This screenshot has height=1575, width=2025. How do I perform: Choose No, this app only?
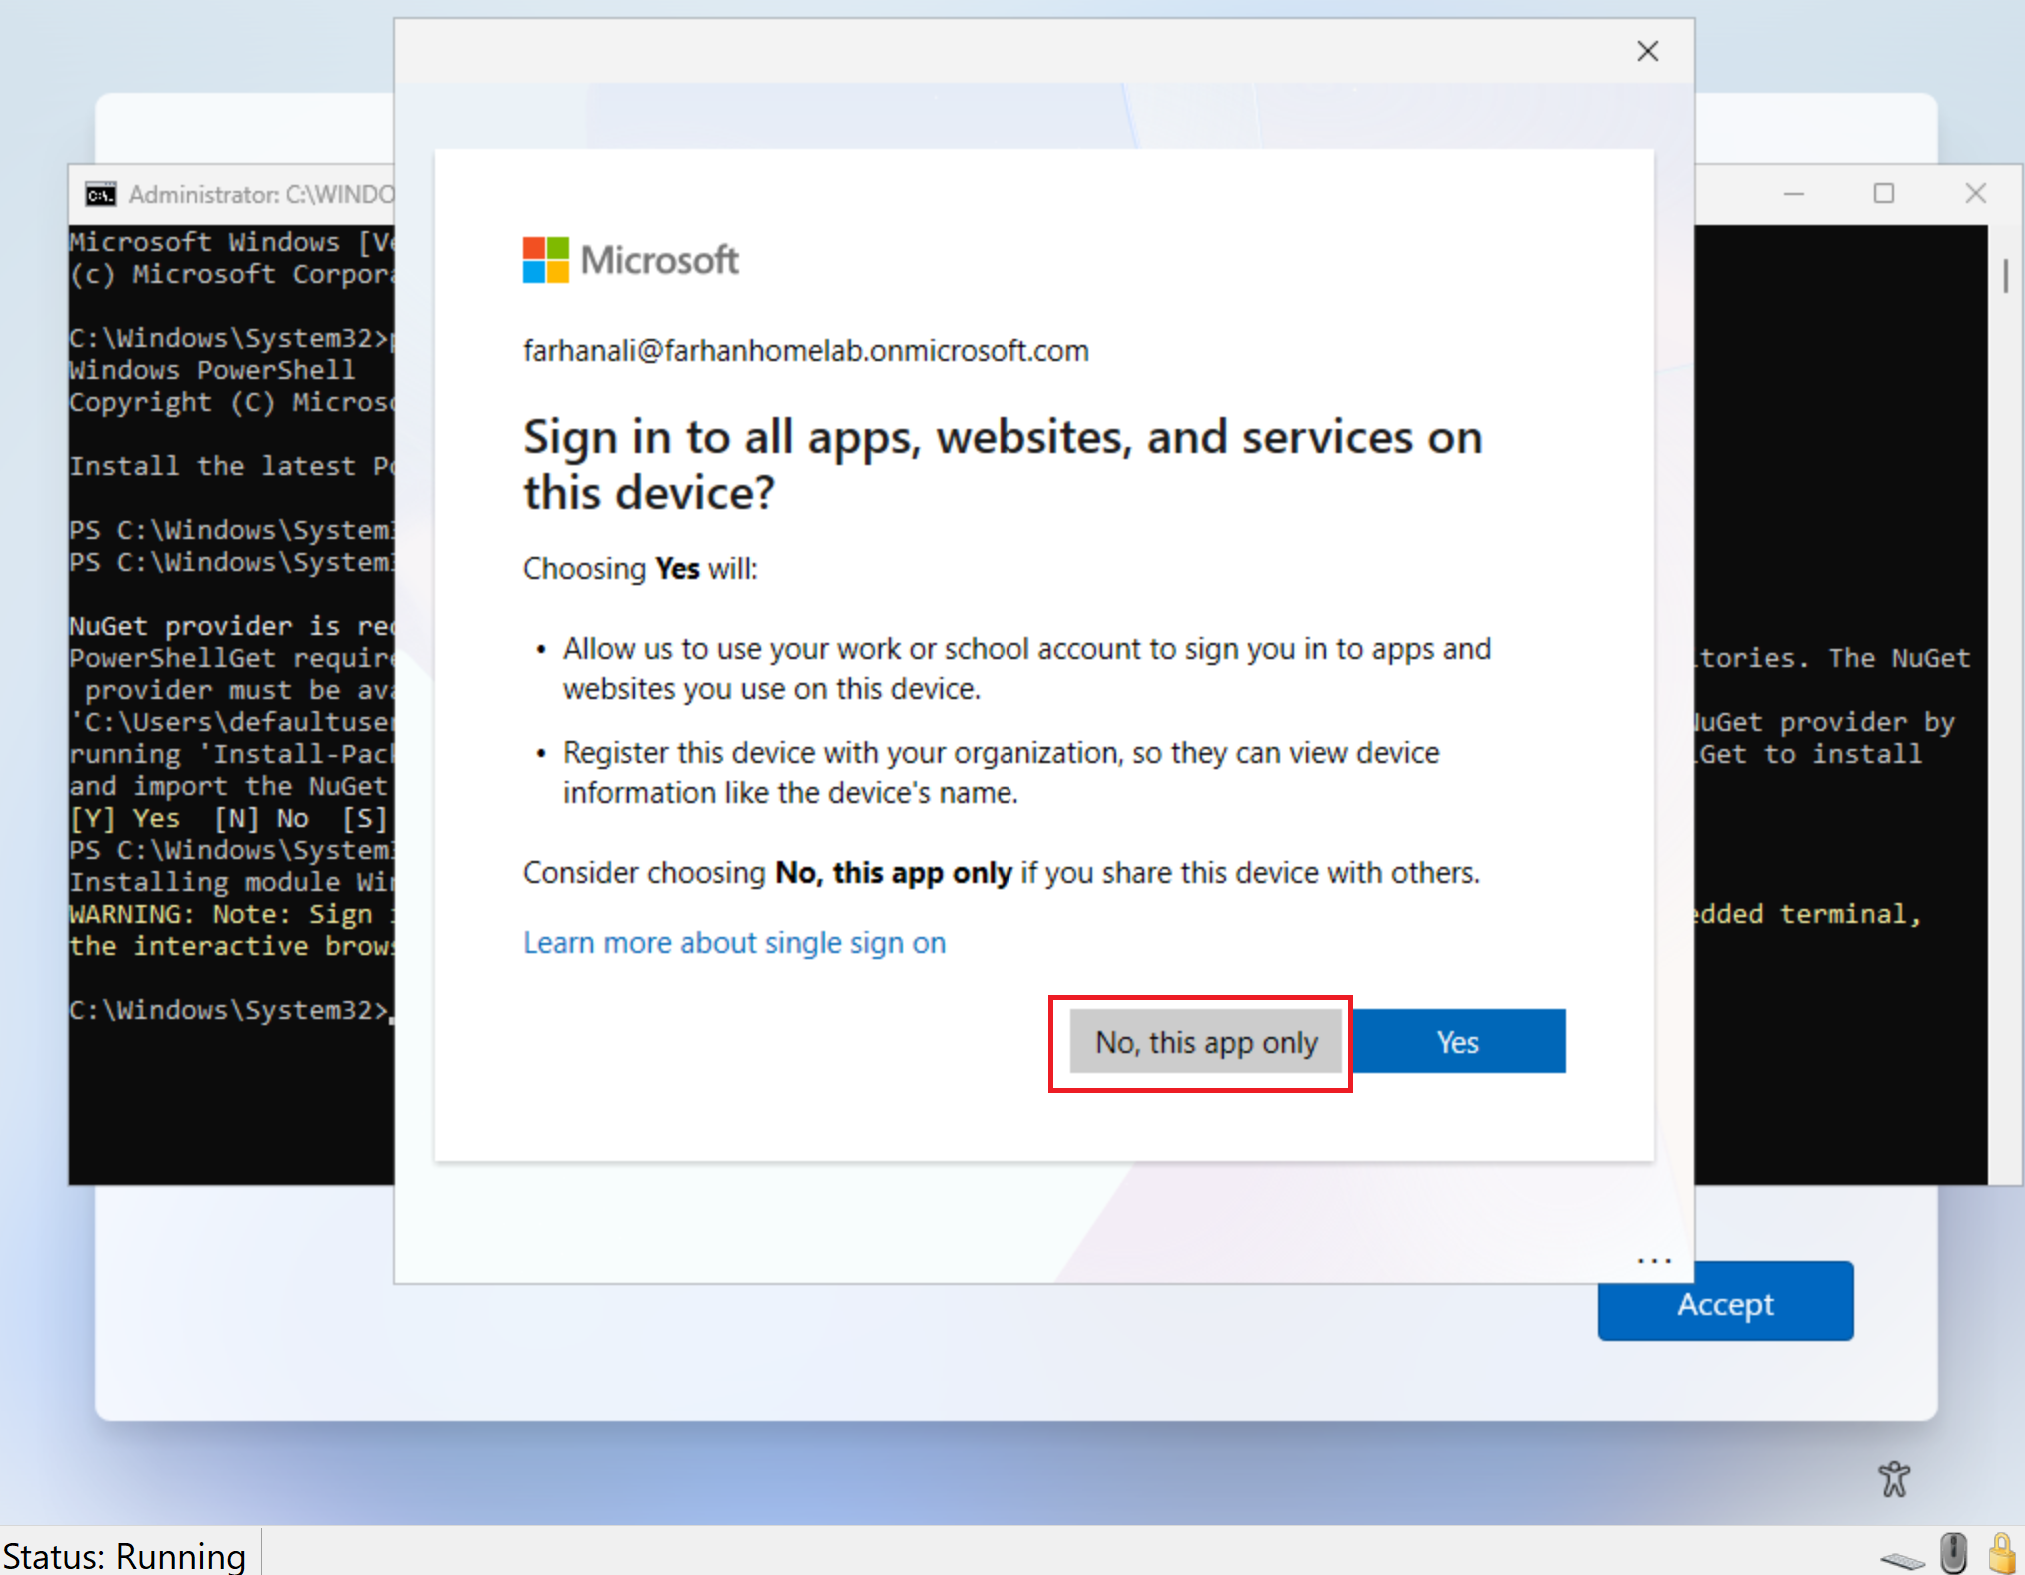[1206, 1042]
